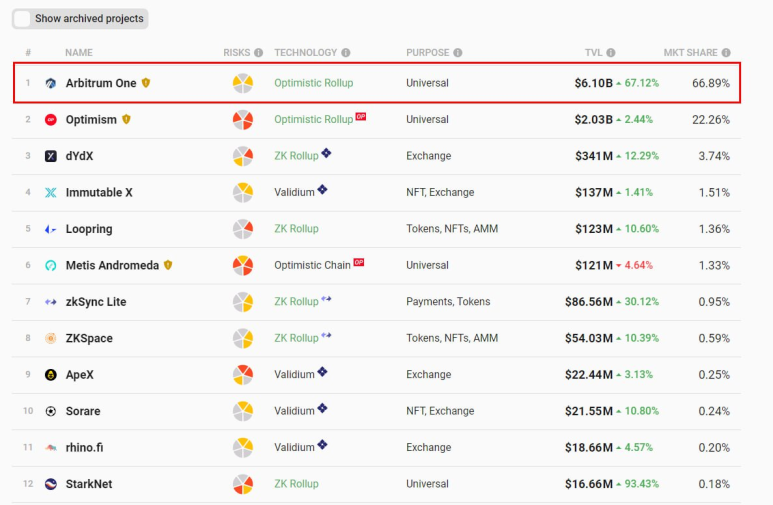This screenshot has width=773, height=505.
Task: Click the shield badge next to Optimism
Action: point(126,119)
